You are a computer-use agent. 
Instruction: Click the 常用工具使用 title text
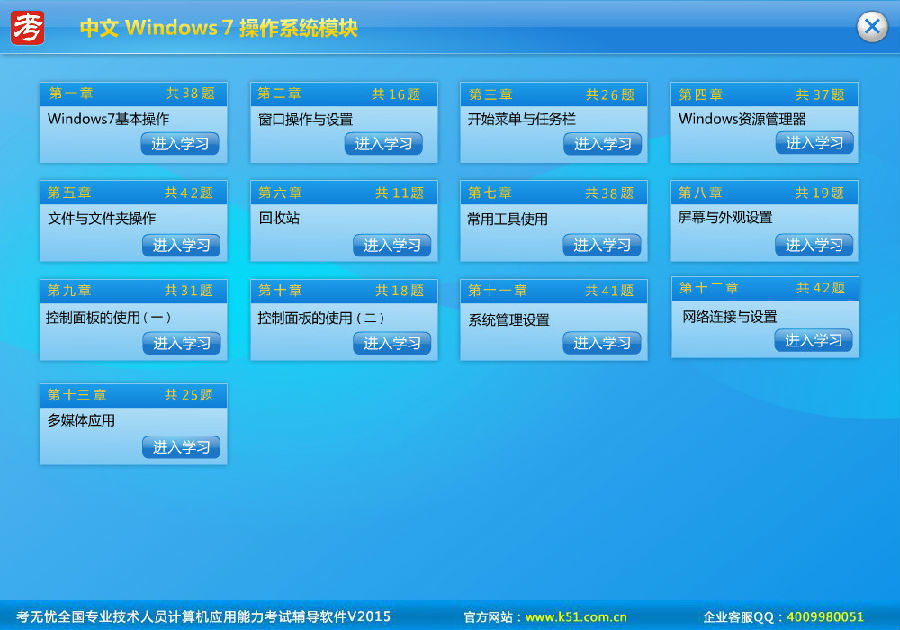pos(507,219)
